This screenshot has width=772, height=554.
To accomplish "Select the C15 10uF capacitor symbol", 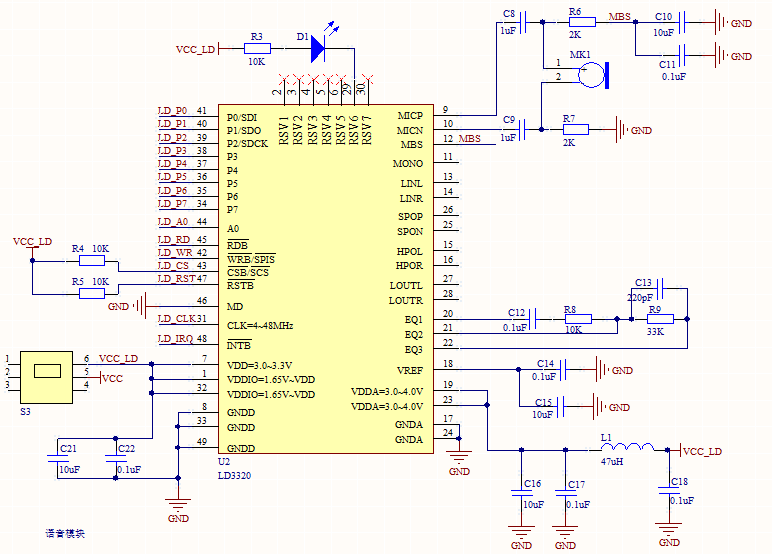I will pos(560,407).
